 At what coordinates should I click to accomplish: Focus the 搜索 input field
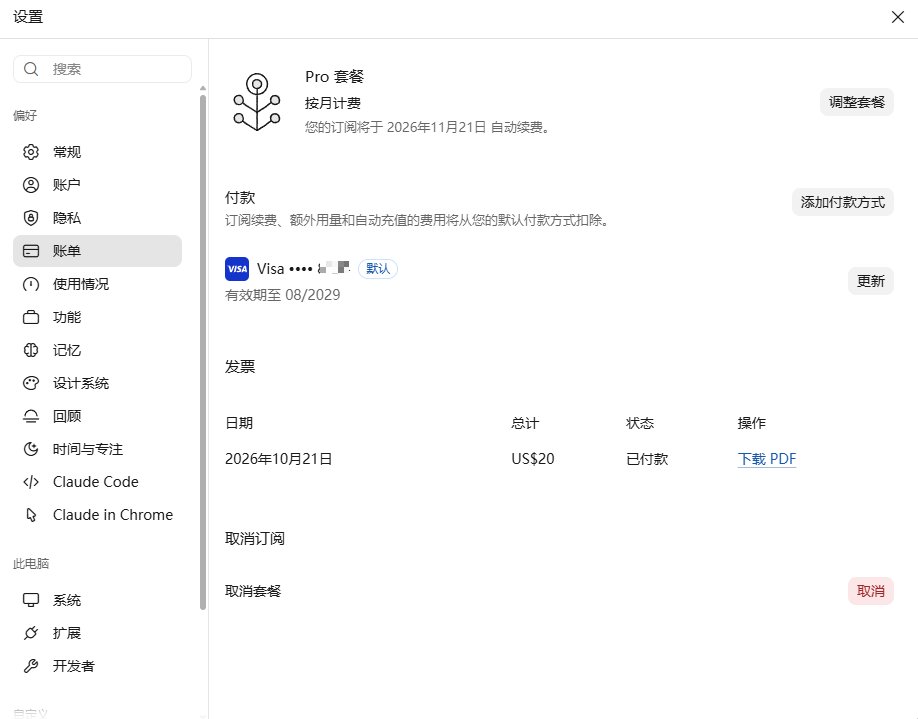point(102,69)
